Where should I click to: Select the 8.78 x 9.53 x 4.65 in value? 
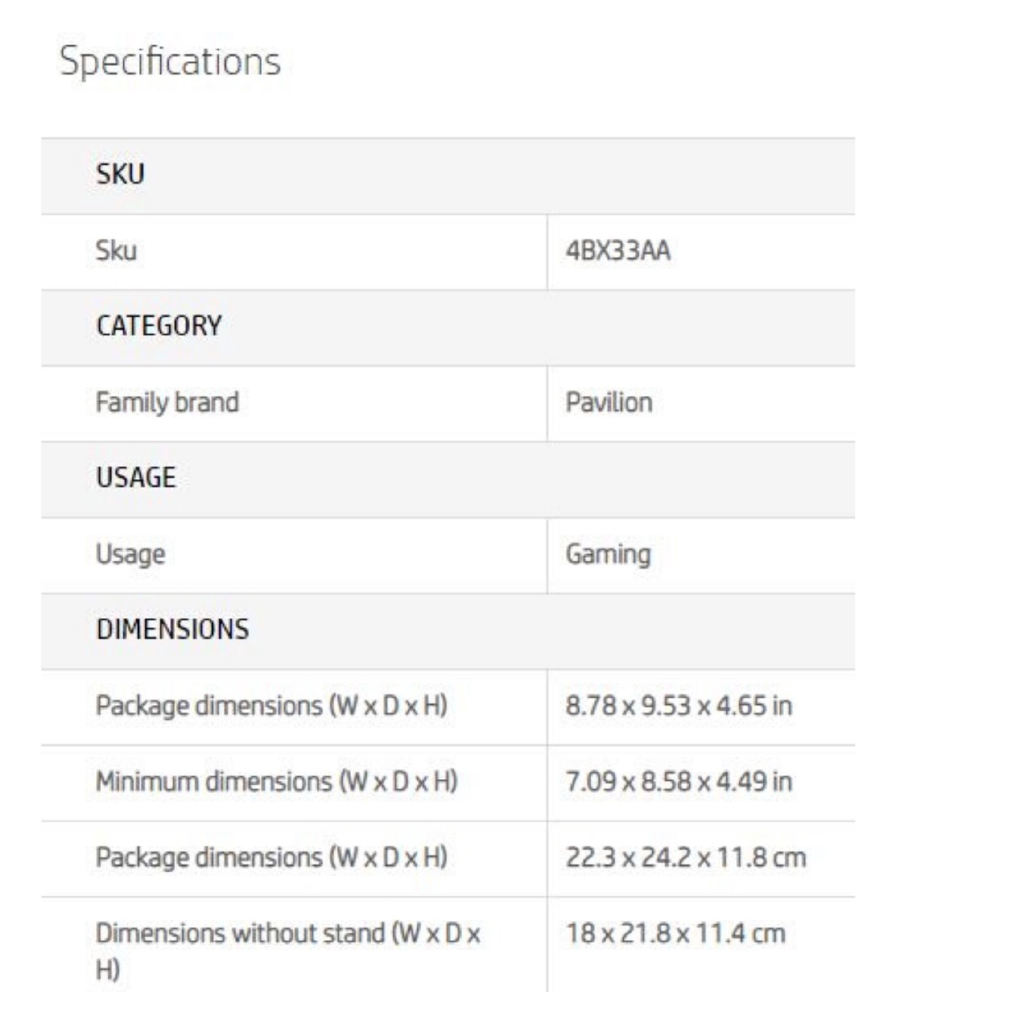(679, 706)
